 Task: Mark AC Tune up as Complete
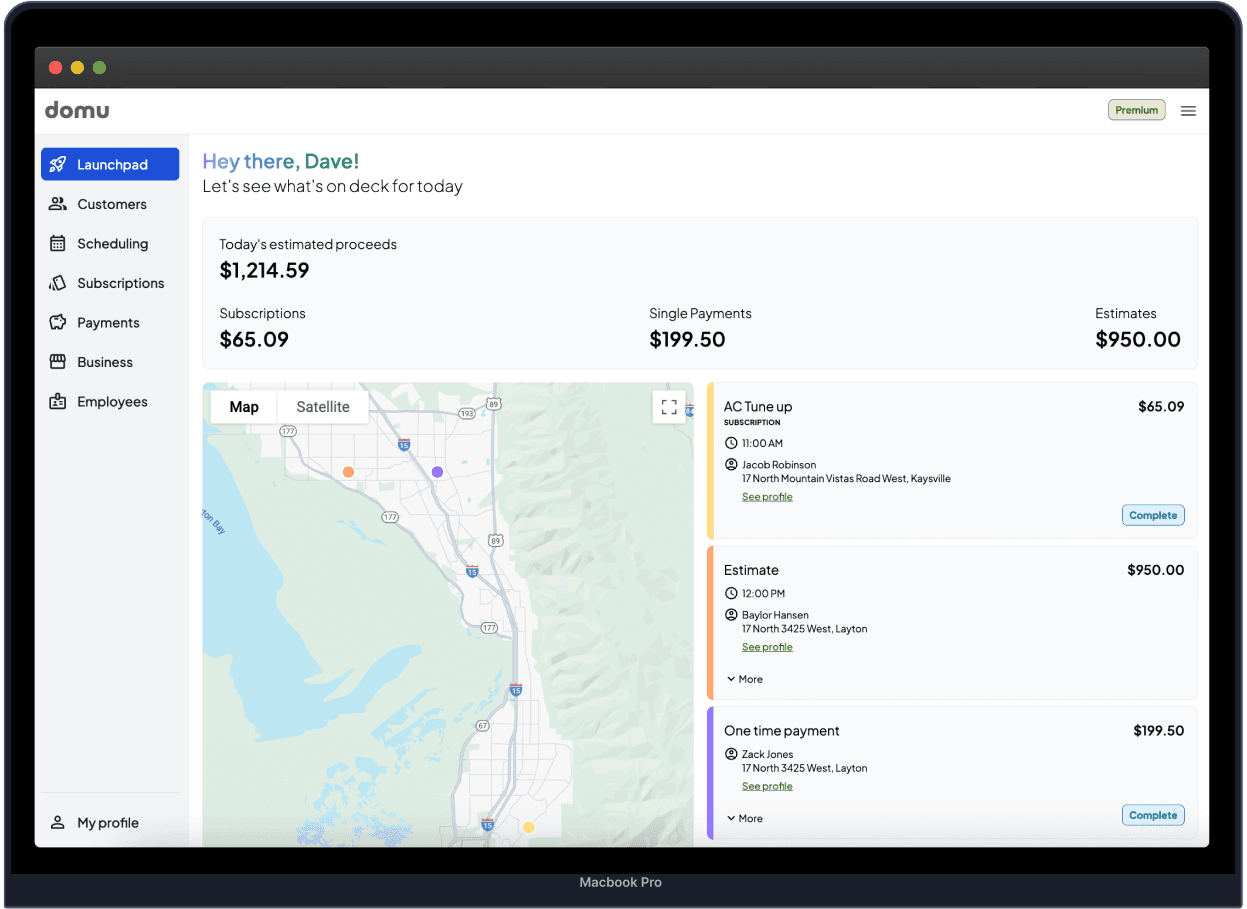(x=1152, y=515)
